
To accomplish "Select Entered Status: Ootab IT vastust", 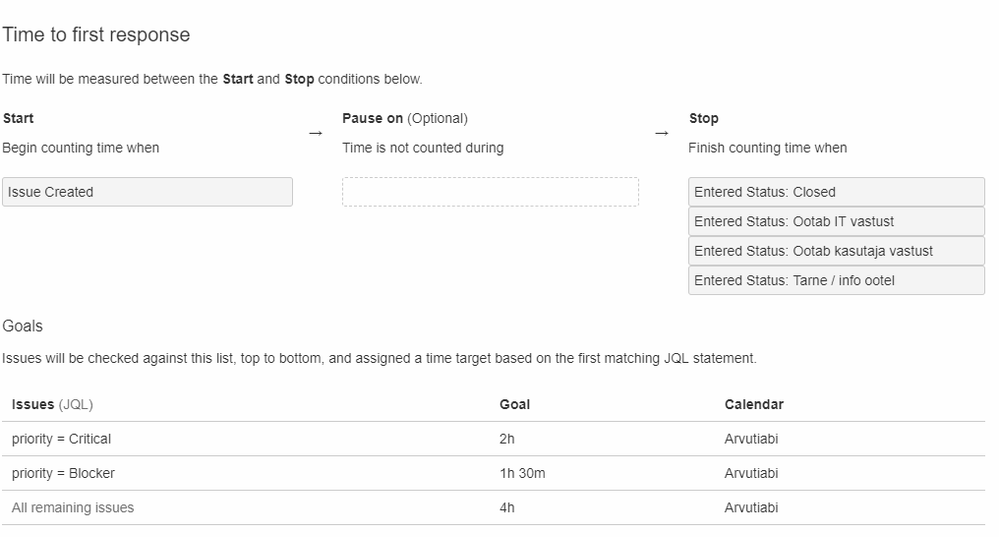I will [836, 221].
